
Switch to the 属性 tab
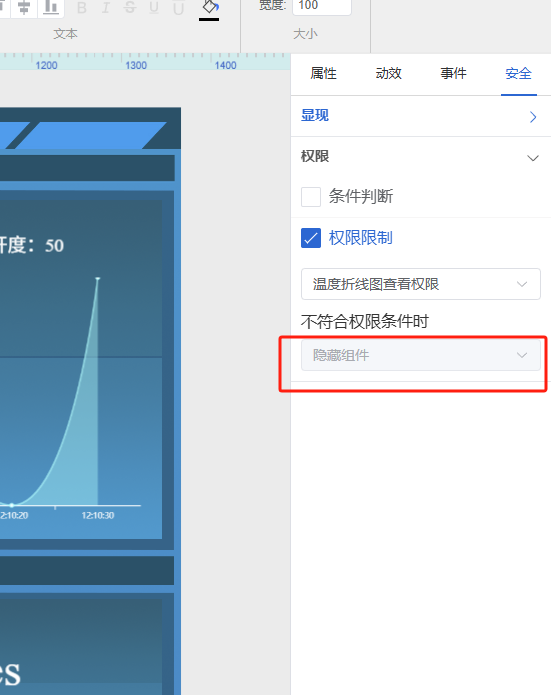pyautogui.click(x=323, y=73)
